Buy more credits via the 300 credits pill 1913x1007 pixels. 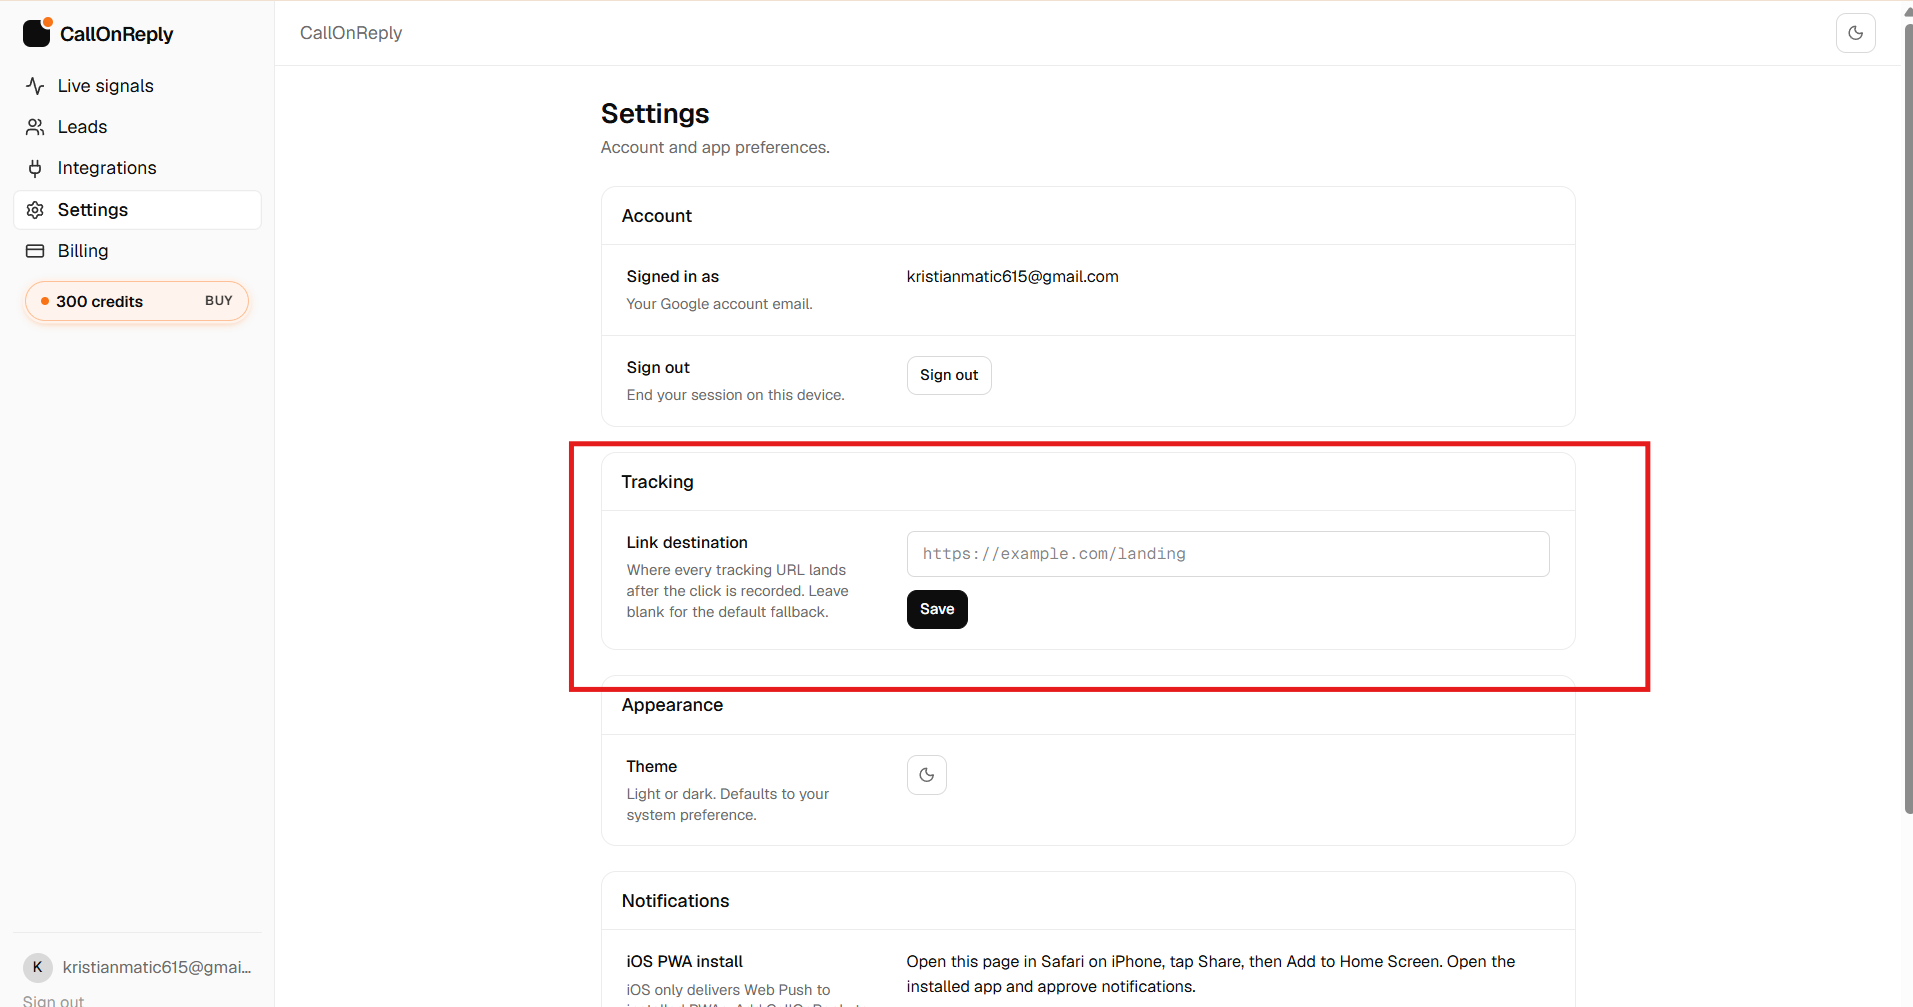(x=137, y=301)
